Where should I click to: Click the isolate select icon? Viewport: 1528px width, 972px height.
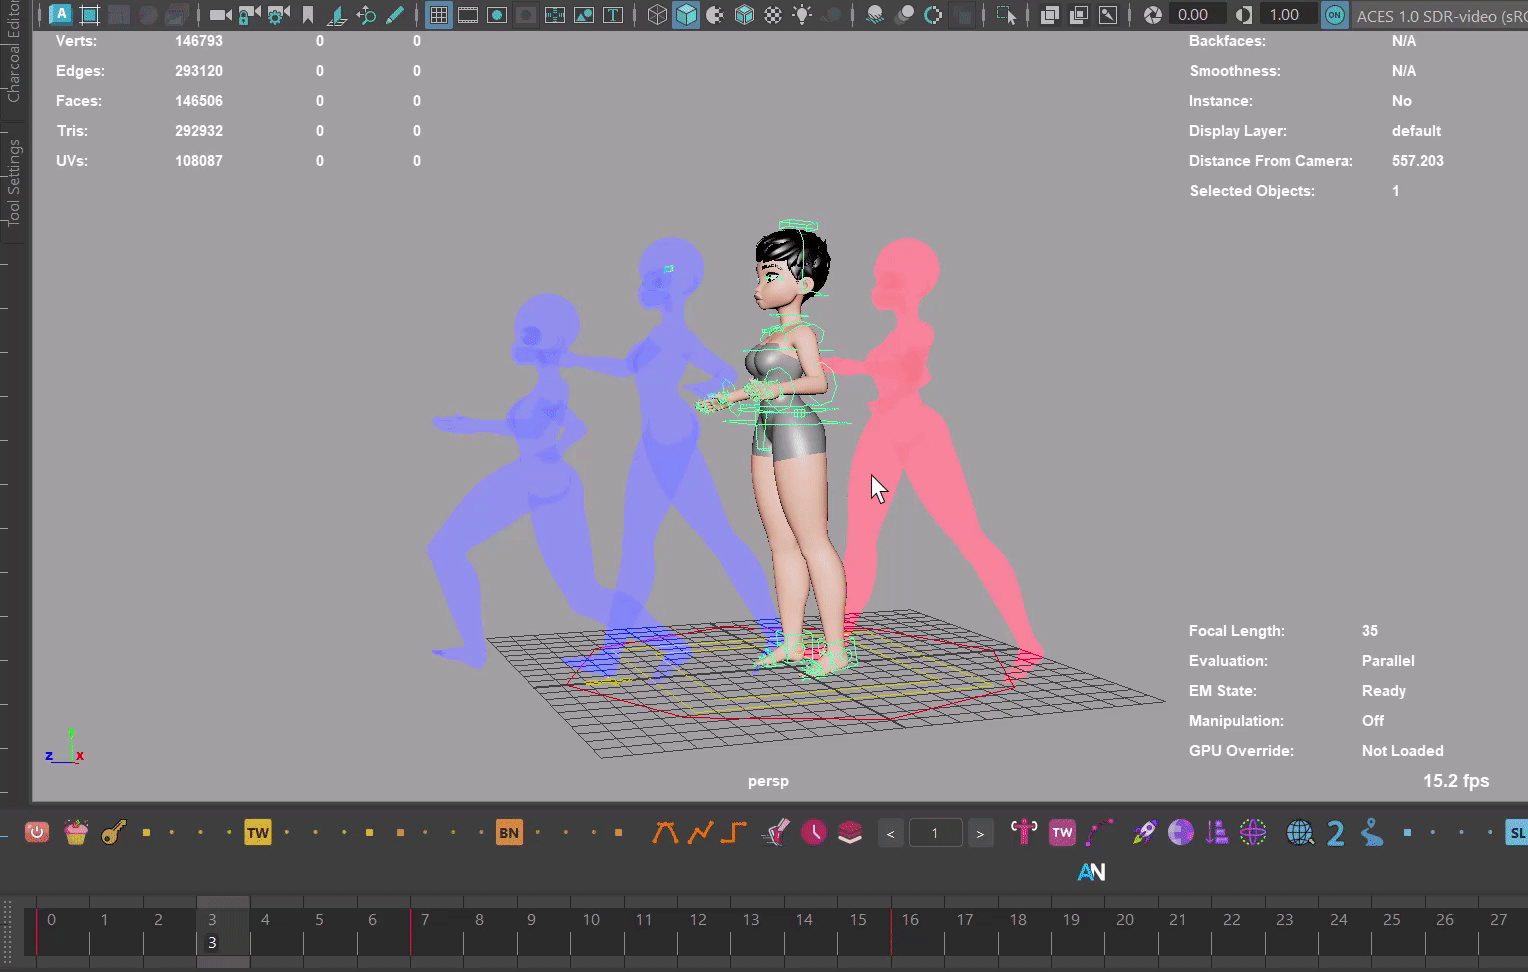1006,15
